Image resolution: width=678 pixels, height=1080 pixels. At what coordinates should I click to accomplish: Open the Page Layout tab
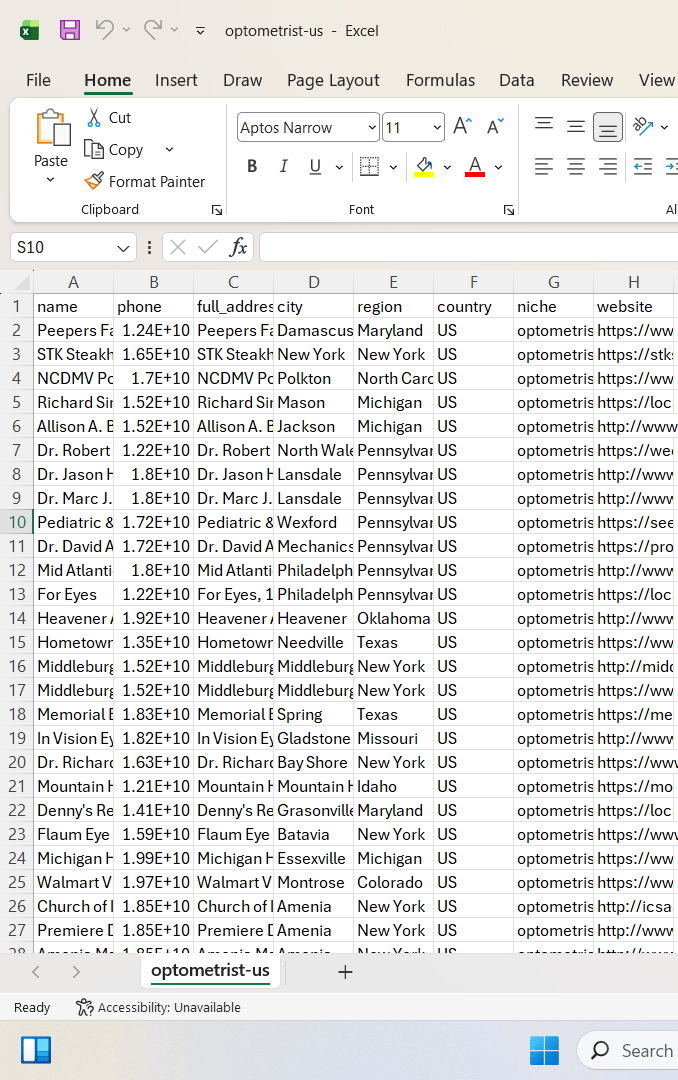coord(333,80)
